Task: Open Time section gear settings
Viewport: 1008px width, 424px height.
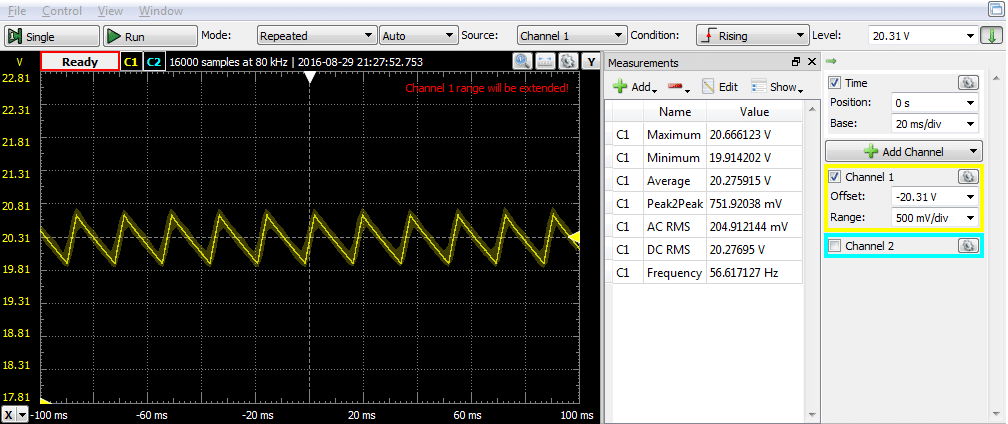Action: pyautogui.click(x=967, y=83)
